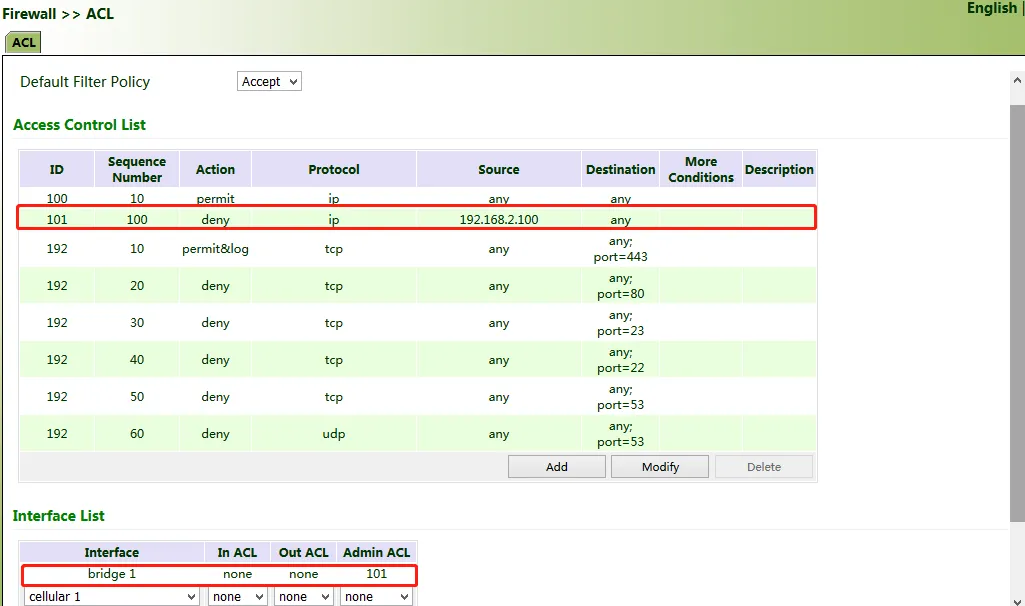This screenshot has width=1025, height=606.
Task: Click the Modify button
Action: click(x=660, y=467)
